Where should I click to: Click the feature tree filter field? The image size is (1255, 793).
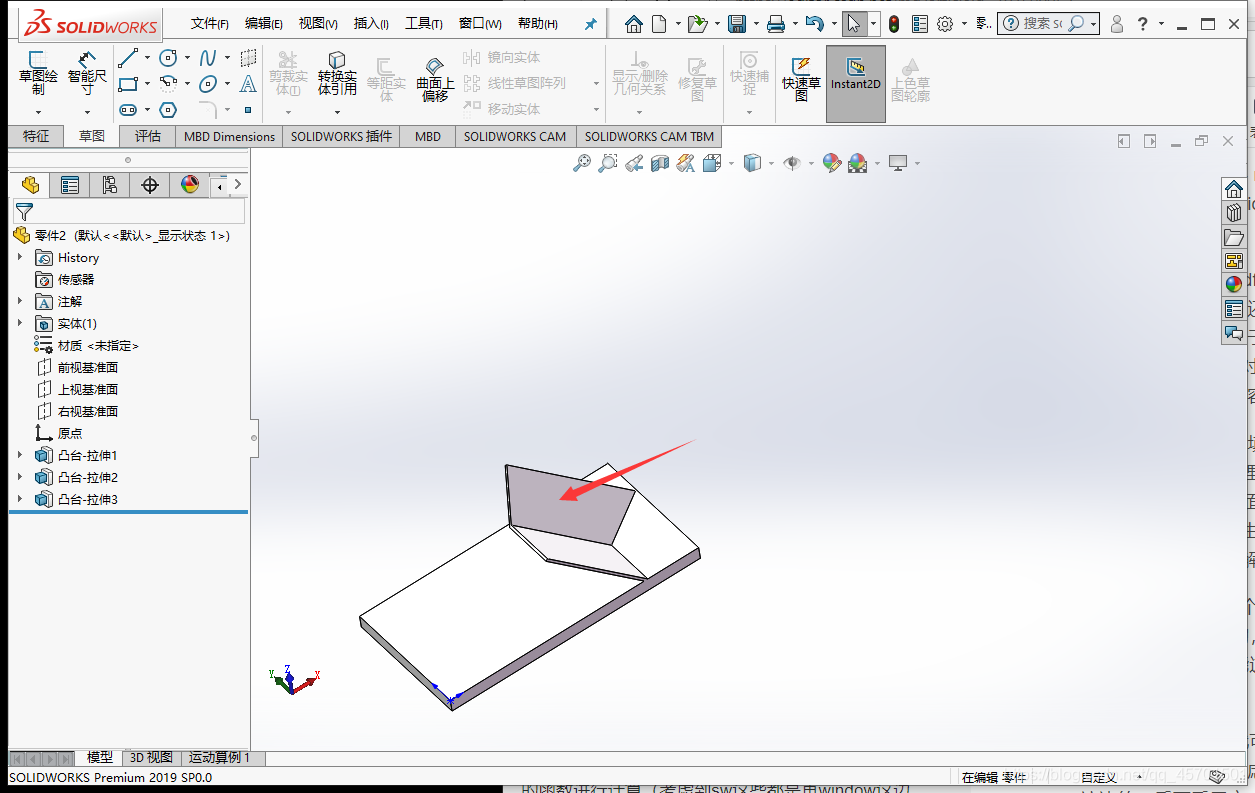[x=128, y=211]
